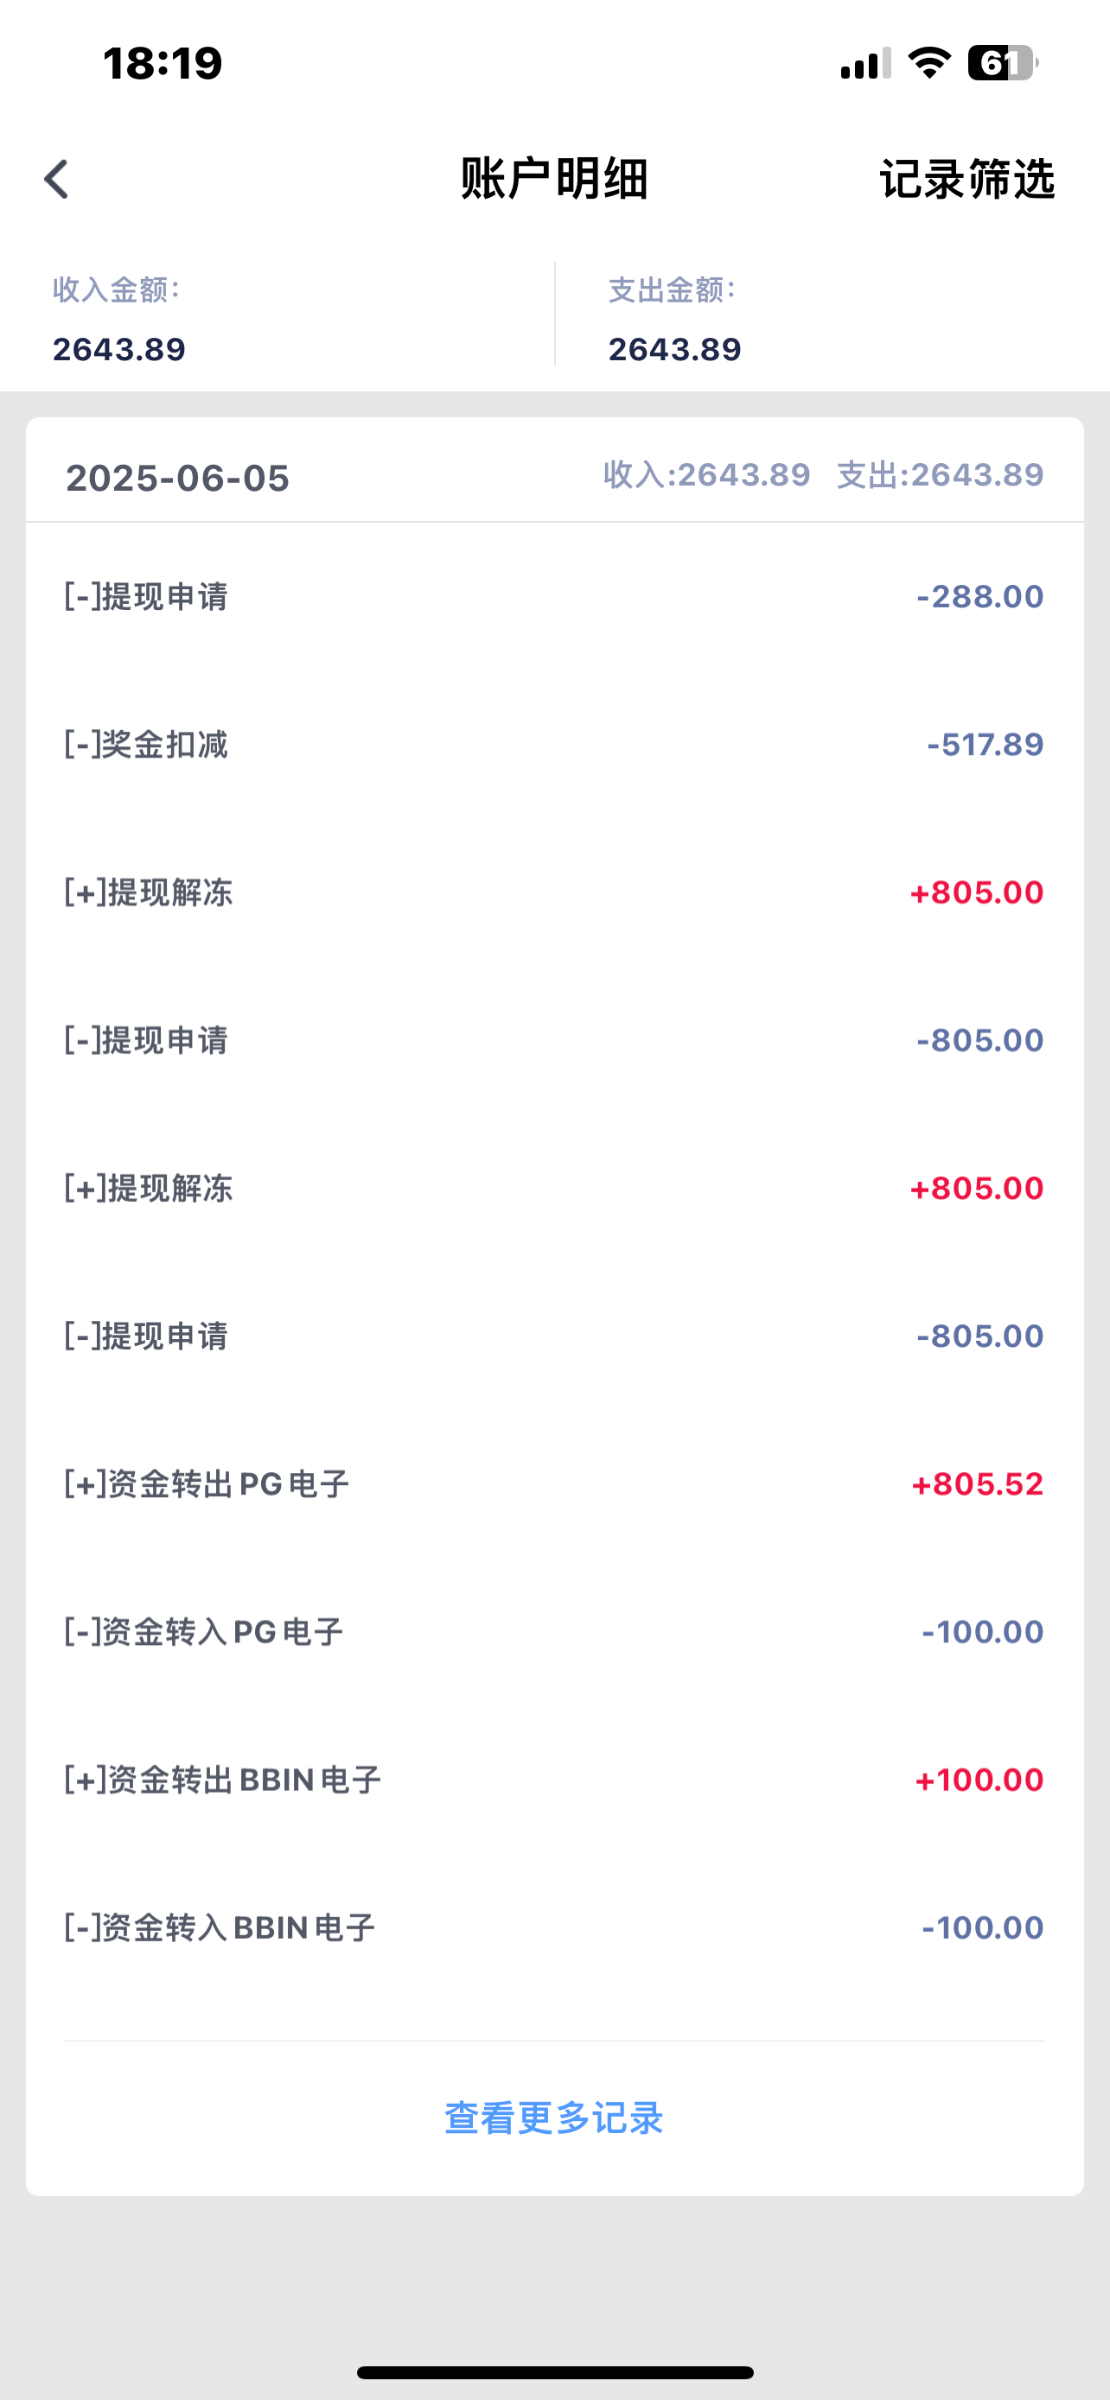
Task: Select the 资金转出 PG 电子 +805.52 entry
Action: (554, 1484)
